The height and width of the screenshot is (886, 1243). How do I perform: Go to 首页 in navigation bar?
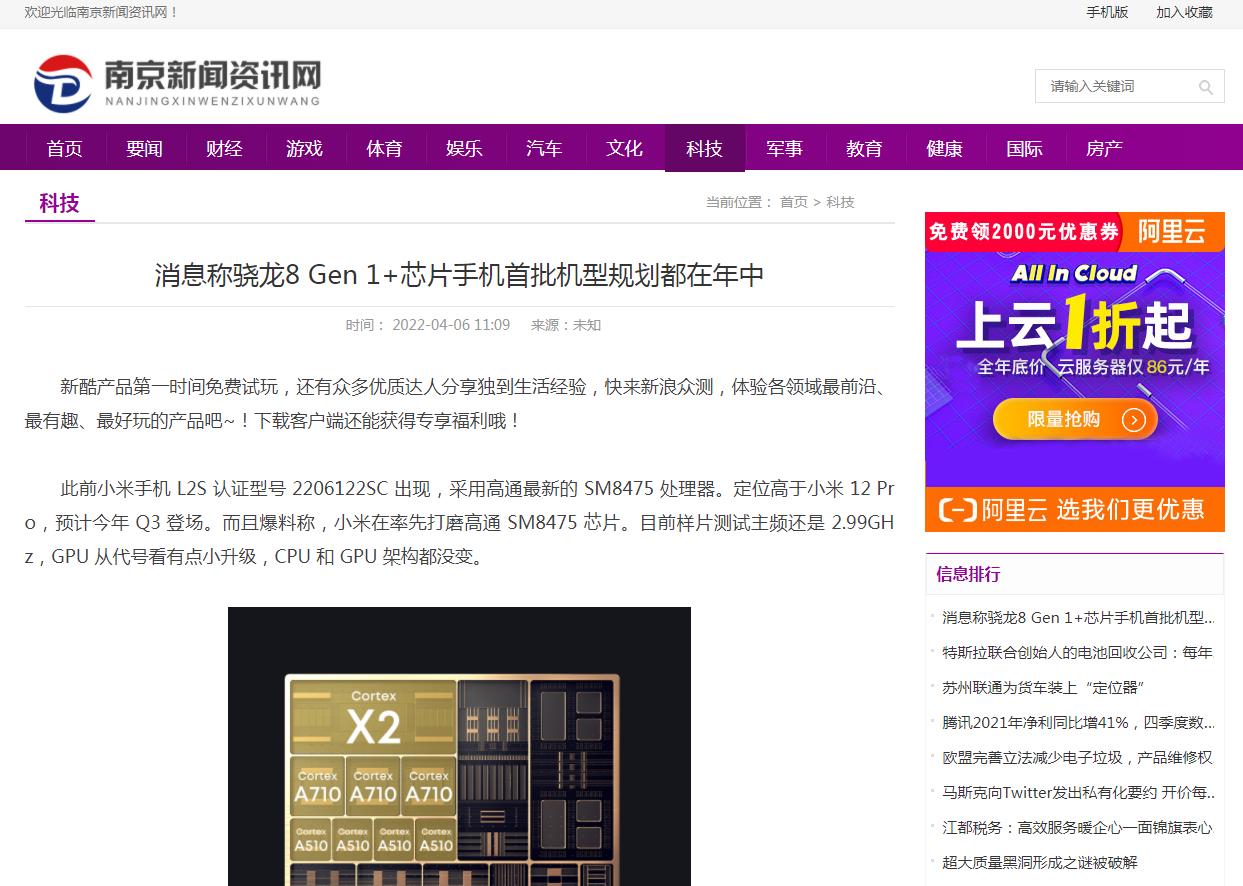coord(65,148)
